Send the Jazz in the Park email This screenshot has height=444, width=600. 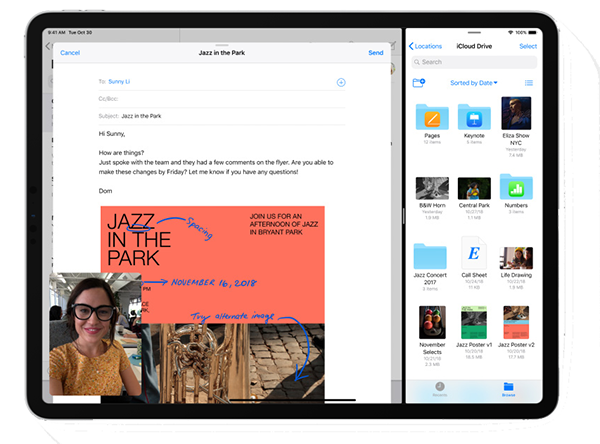click(376, 53)
